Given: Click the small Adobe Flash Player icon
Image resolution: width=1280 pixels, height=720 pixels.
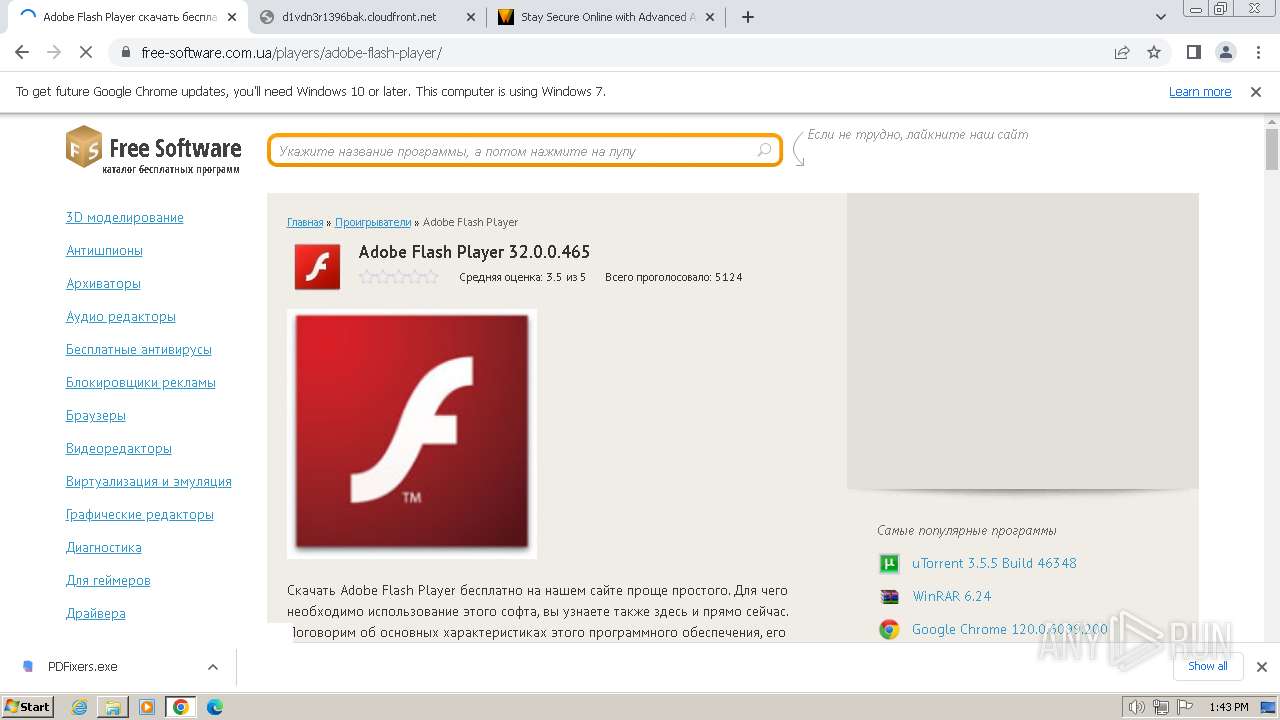Looking at the screenshot, I should (318, 266).
